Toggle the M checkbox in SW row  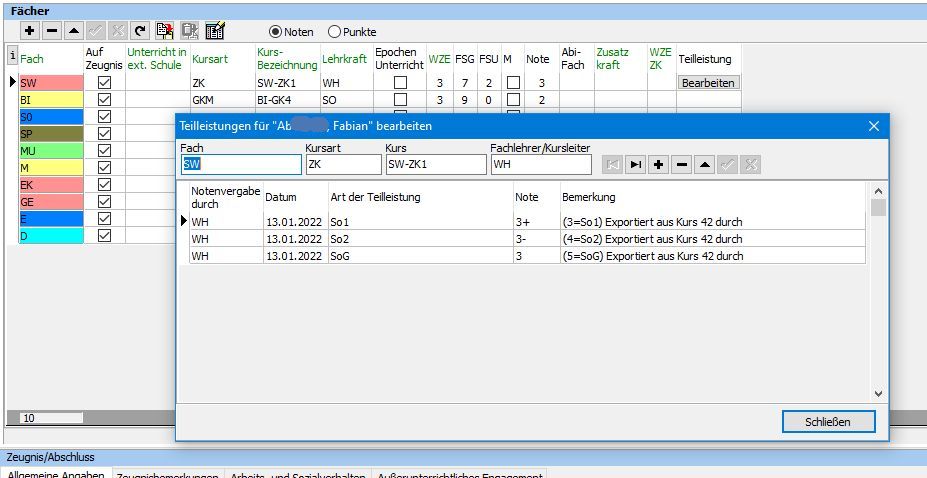click(x=513, y=83)
